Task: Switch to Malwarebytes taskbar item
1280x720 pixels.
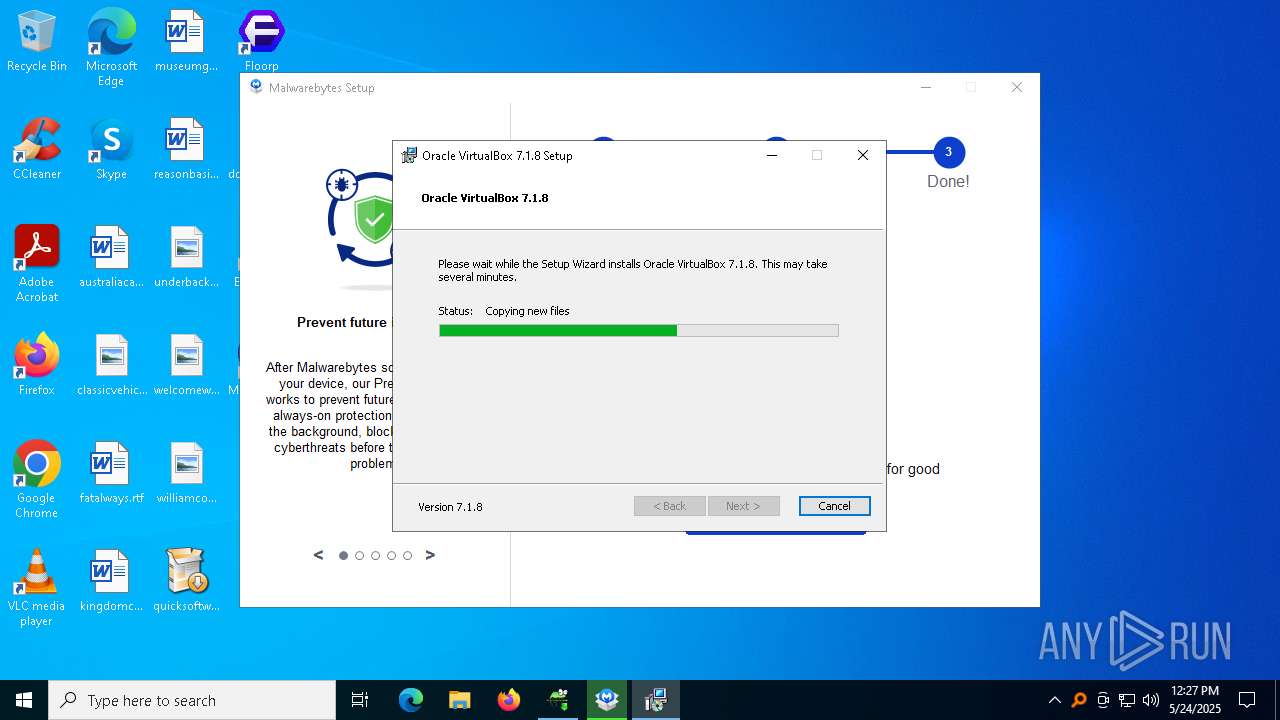Action: point(607,700)
